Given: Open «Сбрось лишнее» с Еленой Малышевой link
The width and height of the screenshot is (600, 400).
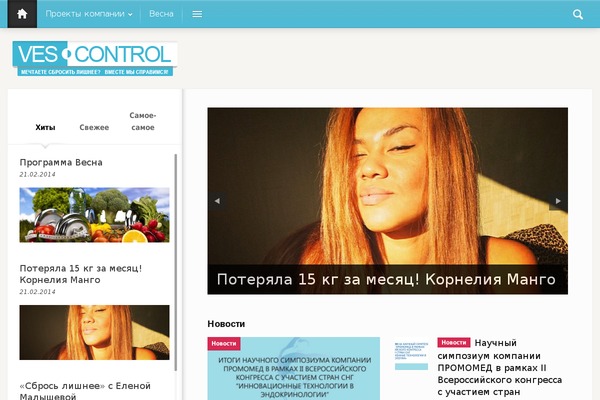Looking at the screenshot, I should (85, 390).
